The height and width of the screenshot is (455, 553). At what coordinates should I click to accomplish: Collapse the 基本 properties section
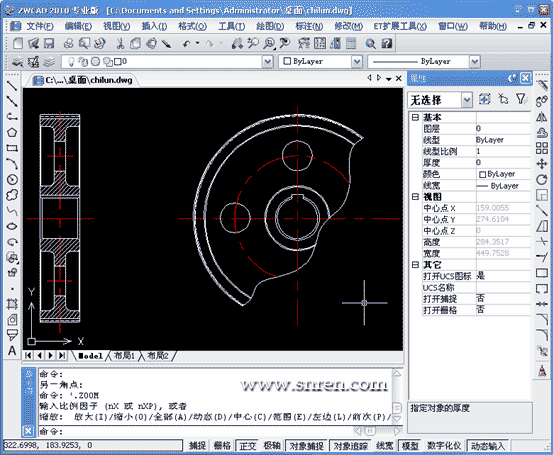point(415,117)
